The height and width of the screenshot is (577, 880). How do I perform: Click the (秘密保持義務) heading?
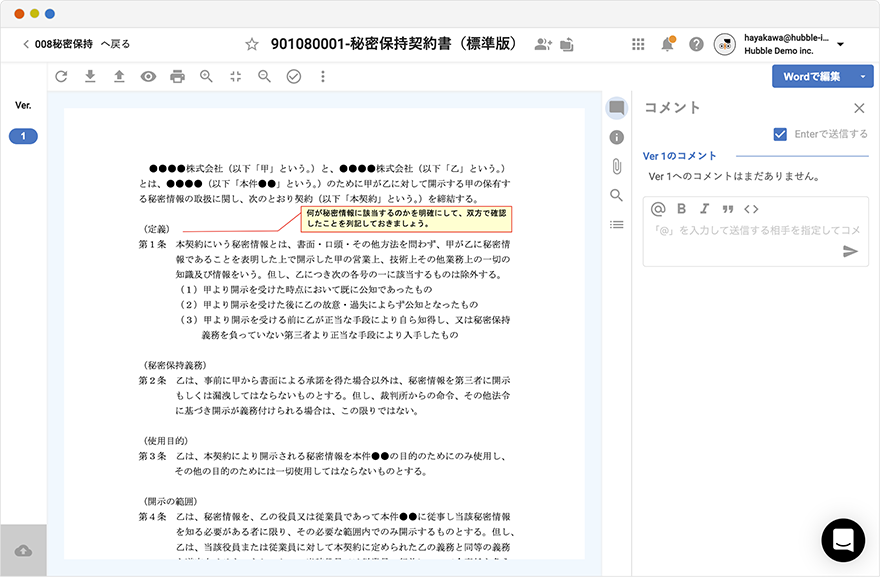tap(175, 365)
